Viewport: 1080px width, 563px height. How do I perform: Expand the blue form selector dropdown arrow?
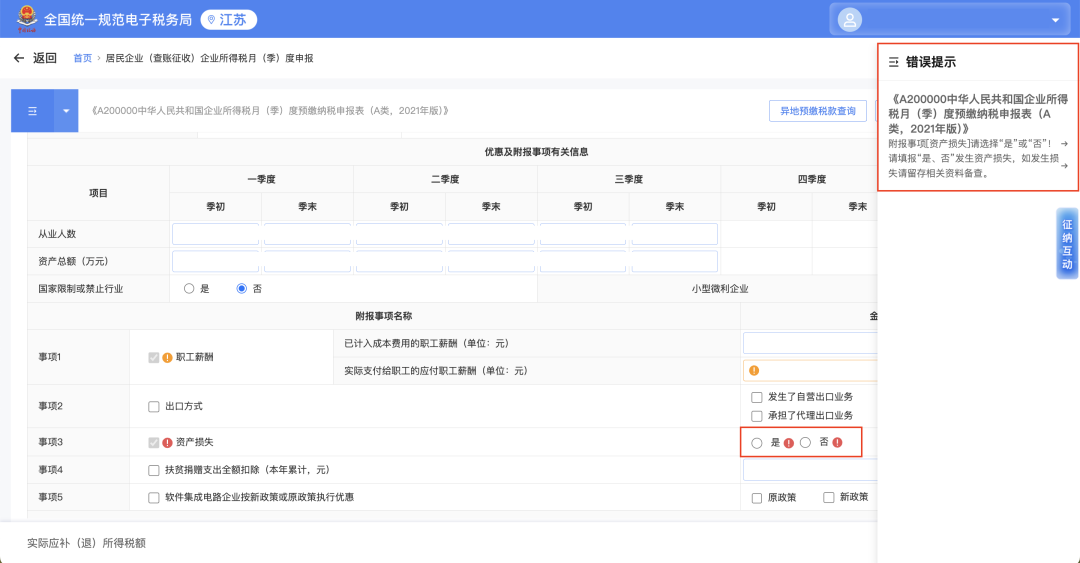(x=66, y=111)
